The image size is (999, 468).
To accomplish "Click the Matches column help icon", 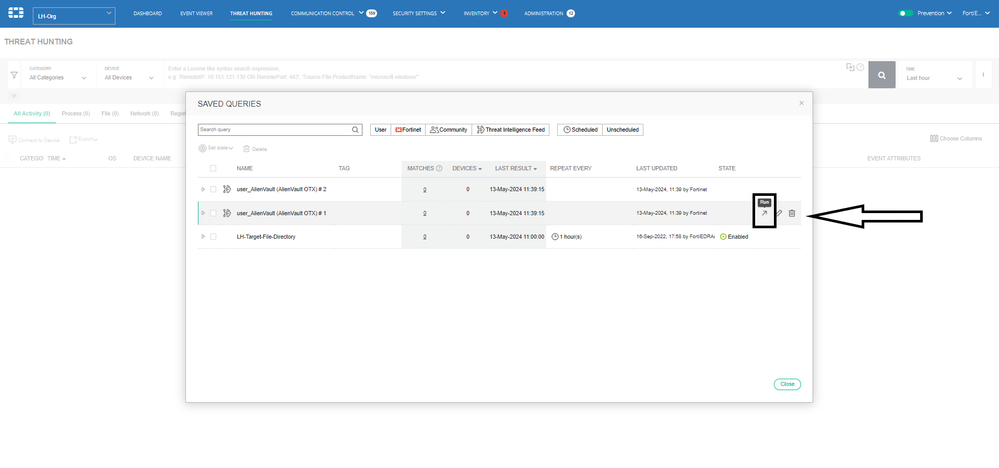I will (439, 168).
